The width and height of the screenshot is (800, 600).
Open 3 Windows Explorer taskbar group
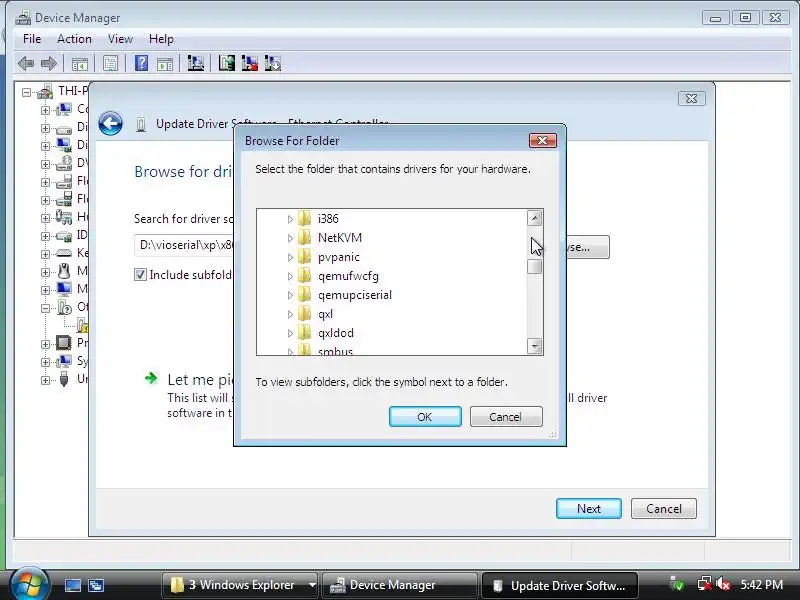point(241,585)
